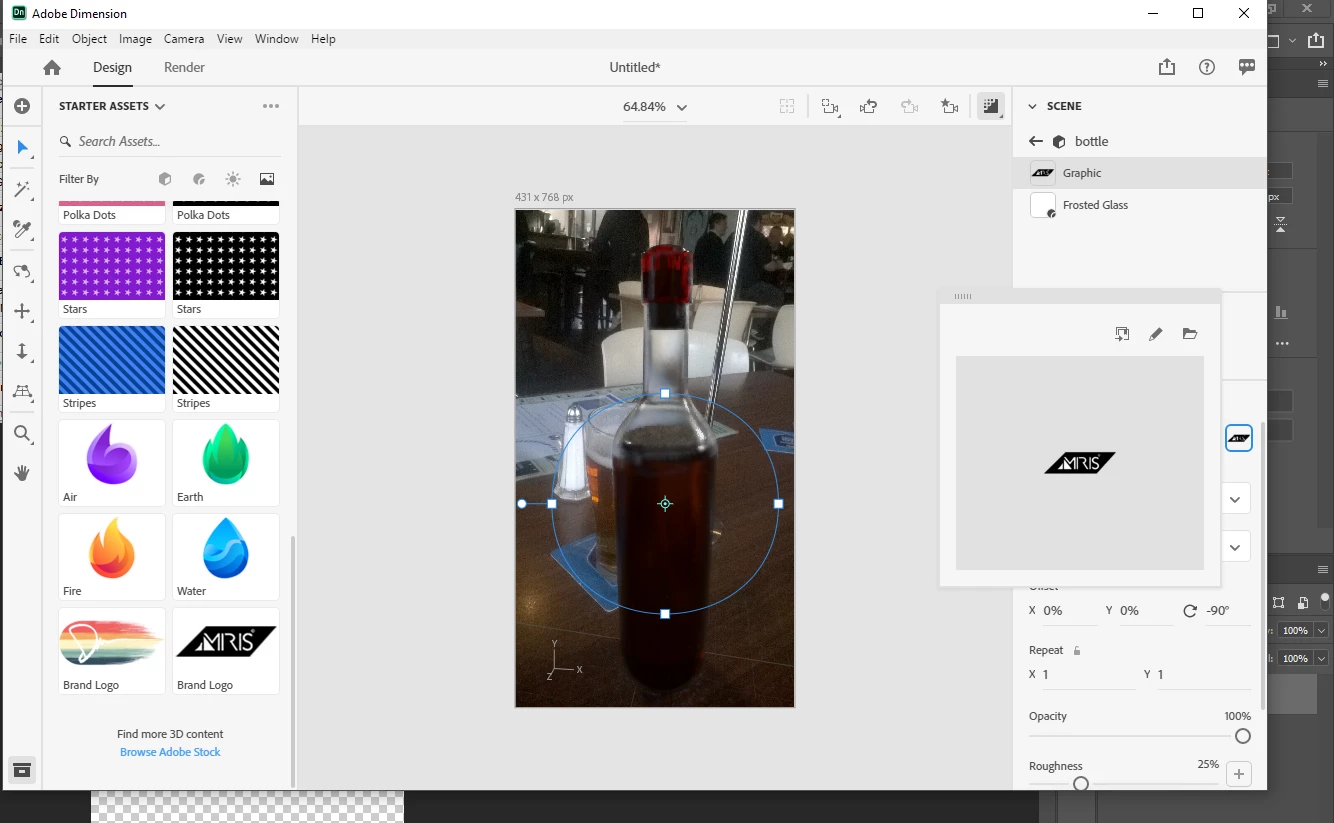Select the Pan camera tool
1334x823 pixels.
coord(23,311)
